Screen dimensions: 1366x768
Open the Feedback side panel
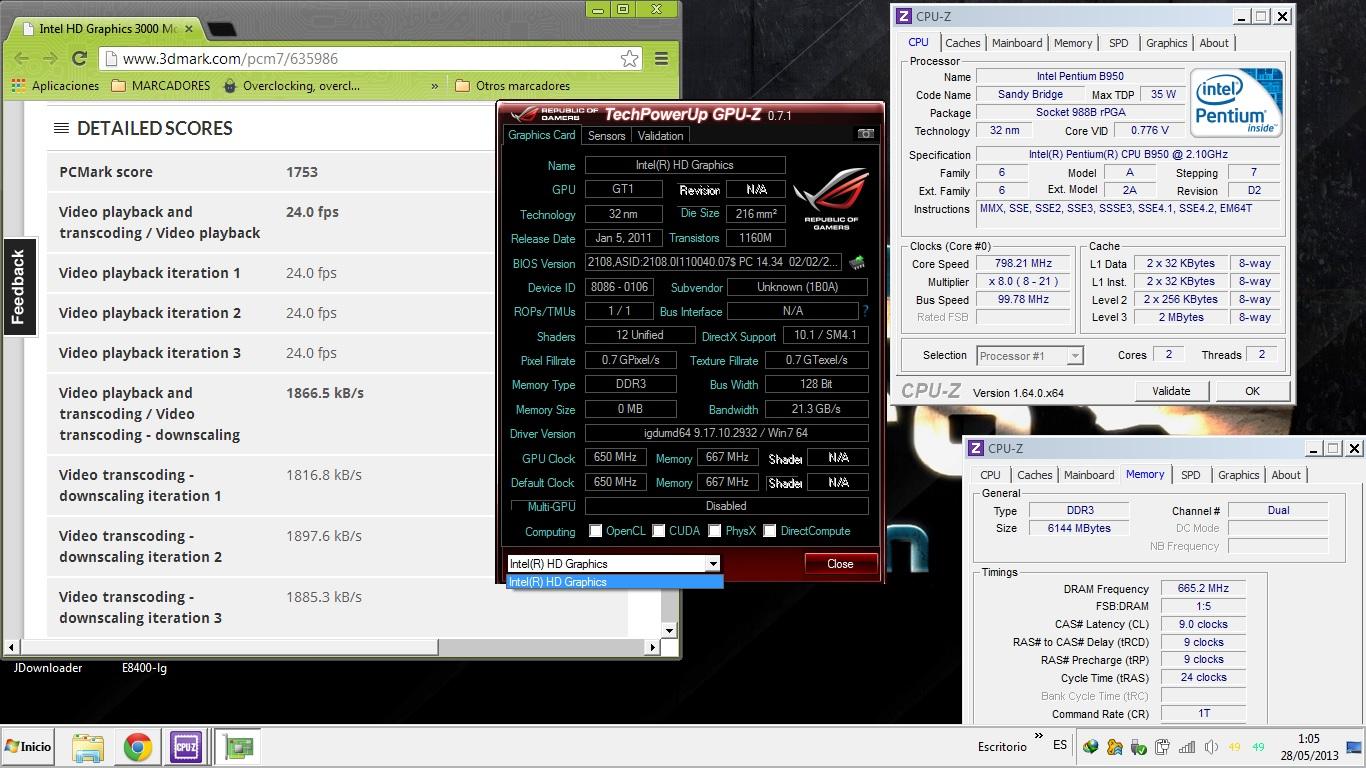coord(18,288)
